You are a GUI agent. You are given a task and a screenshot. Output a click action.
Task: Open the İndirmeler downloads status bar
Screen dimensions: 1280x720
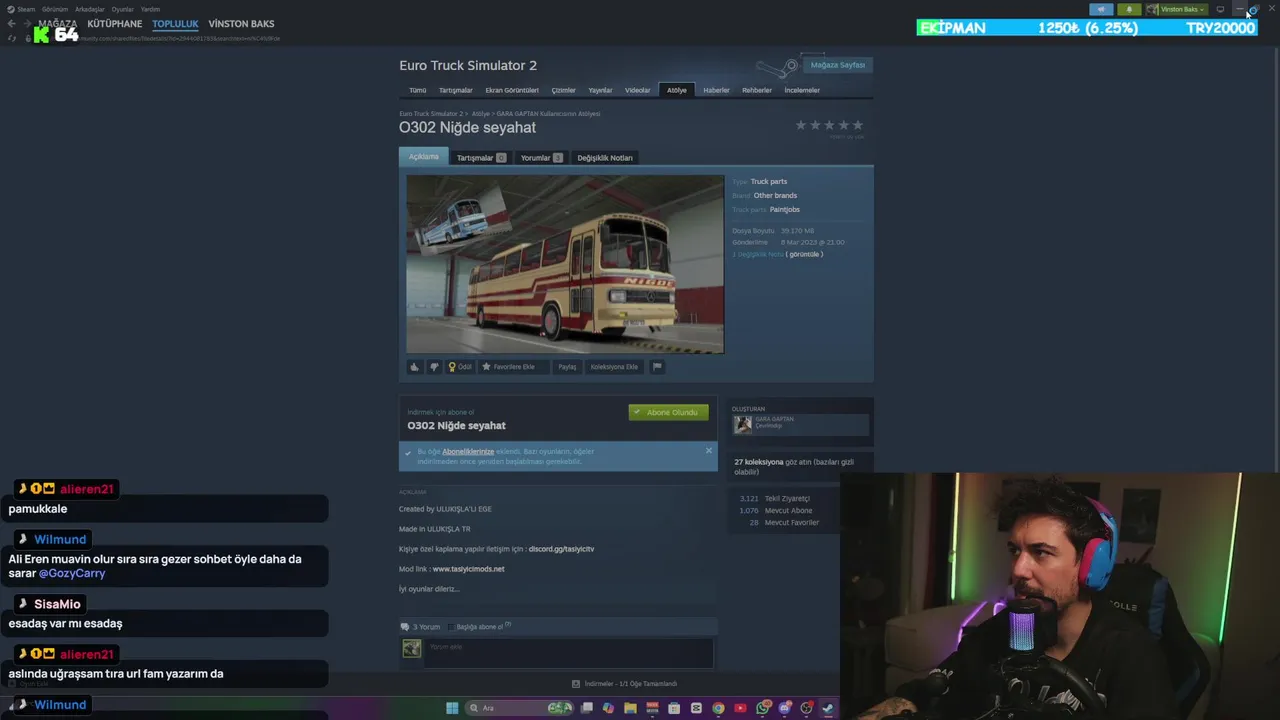click(x=625, y=684)
